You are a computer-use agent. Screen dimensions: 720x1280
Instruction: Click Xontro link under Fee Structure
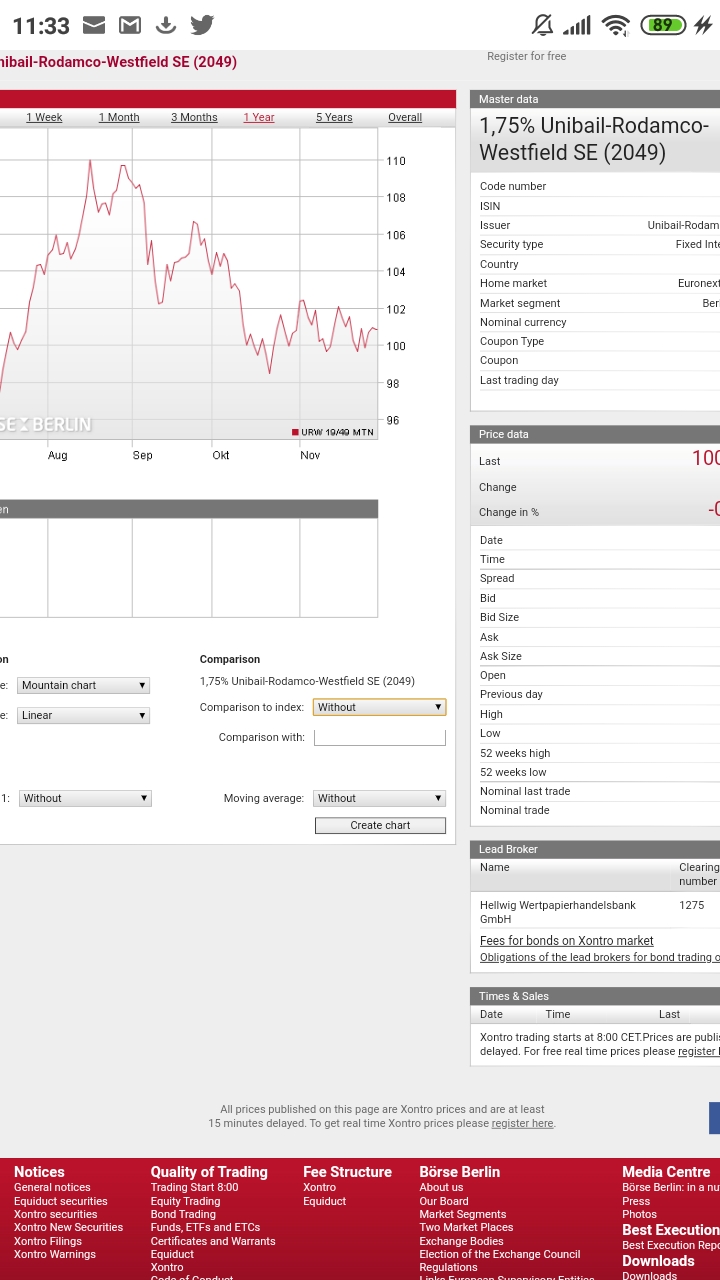tap(319, 1187)
